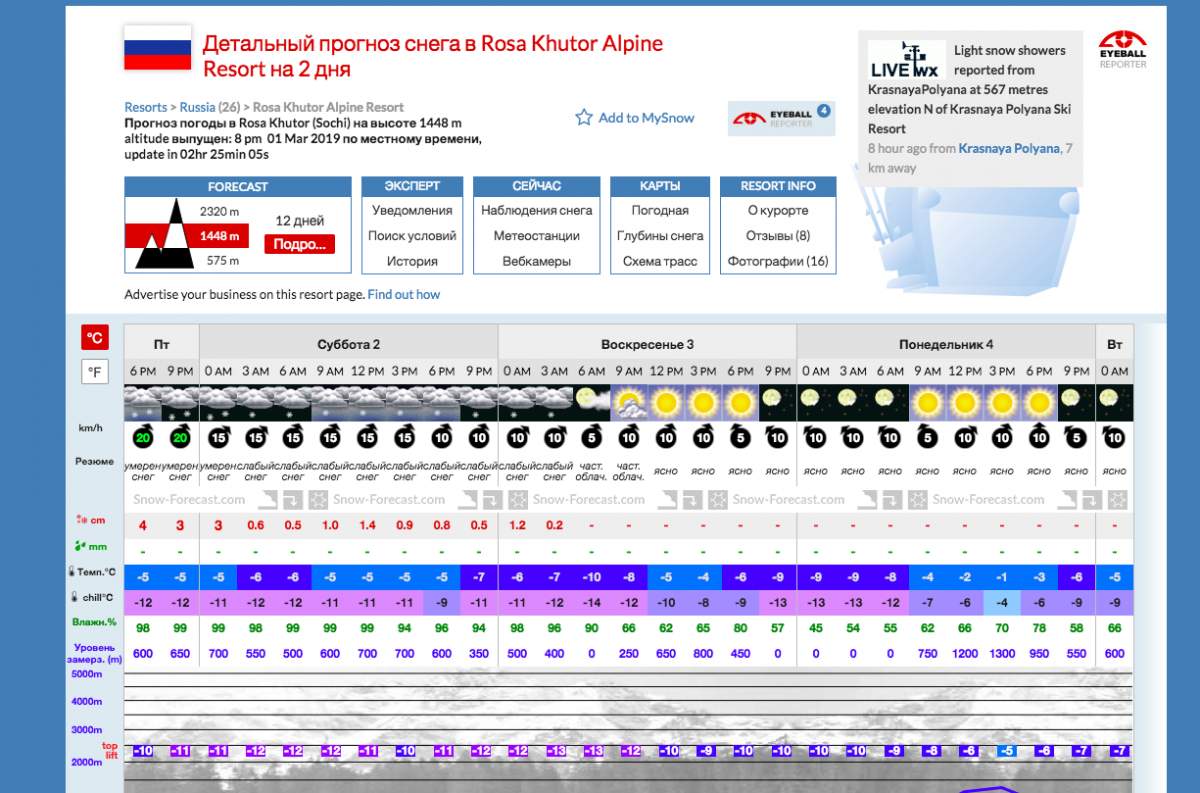Click the green rain mm row icon
Viewport: 1200px width, 793px height.
pyautogui.click(x=82, y=547)
